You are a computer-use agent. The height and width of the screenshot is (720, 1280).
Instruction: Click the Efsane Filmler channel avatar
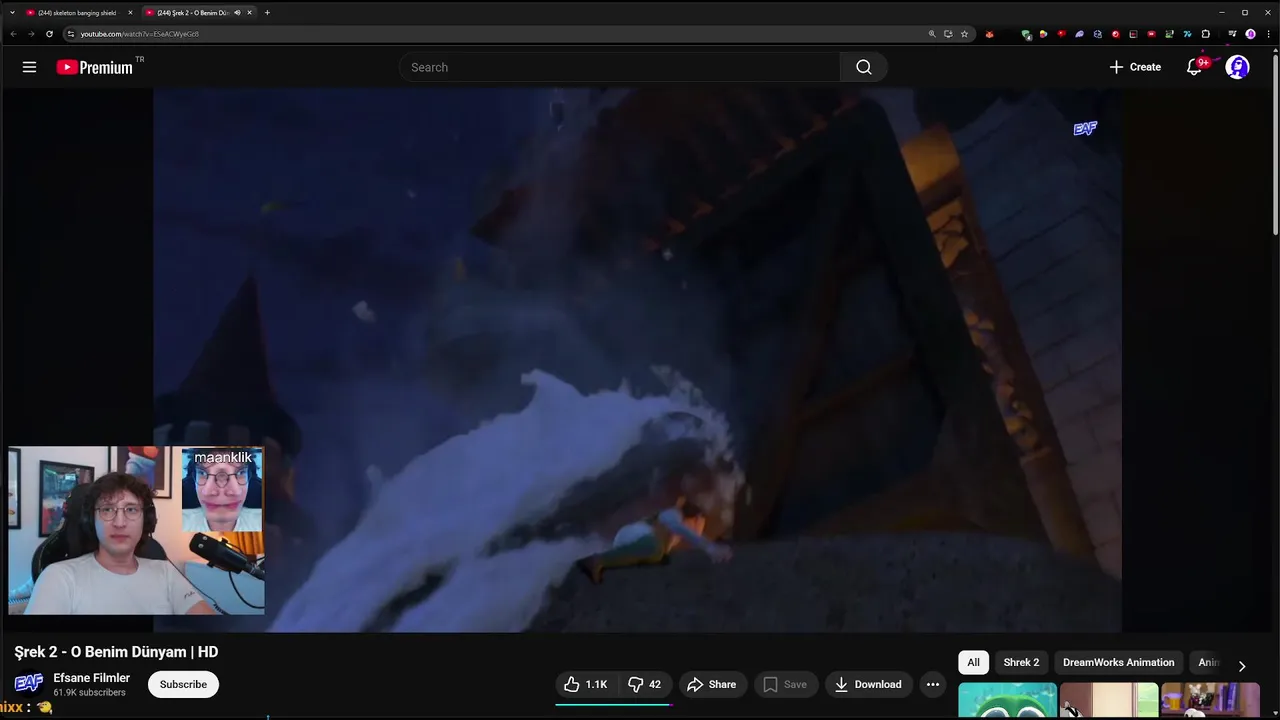click(28, 683)
